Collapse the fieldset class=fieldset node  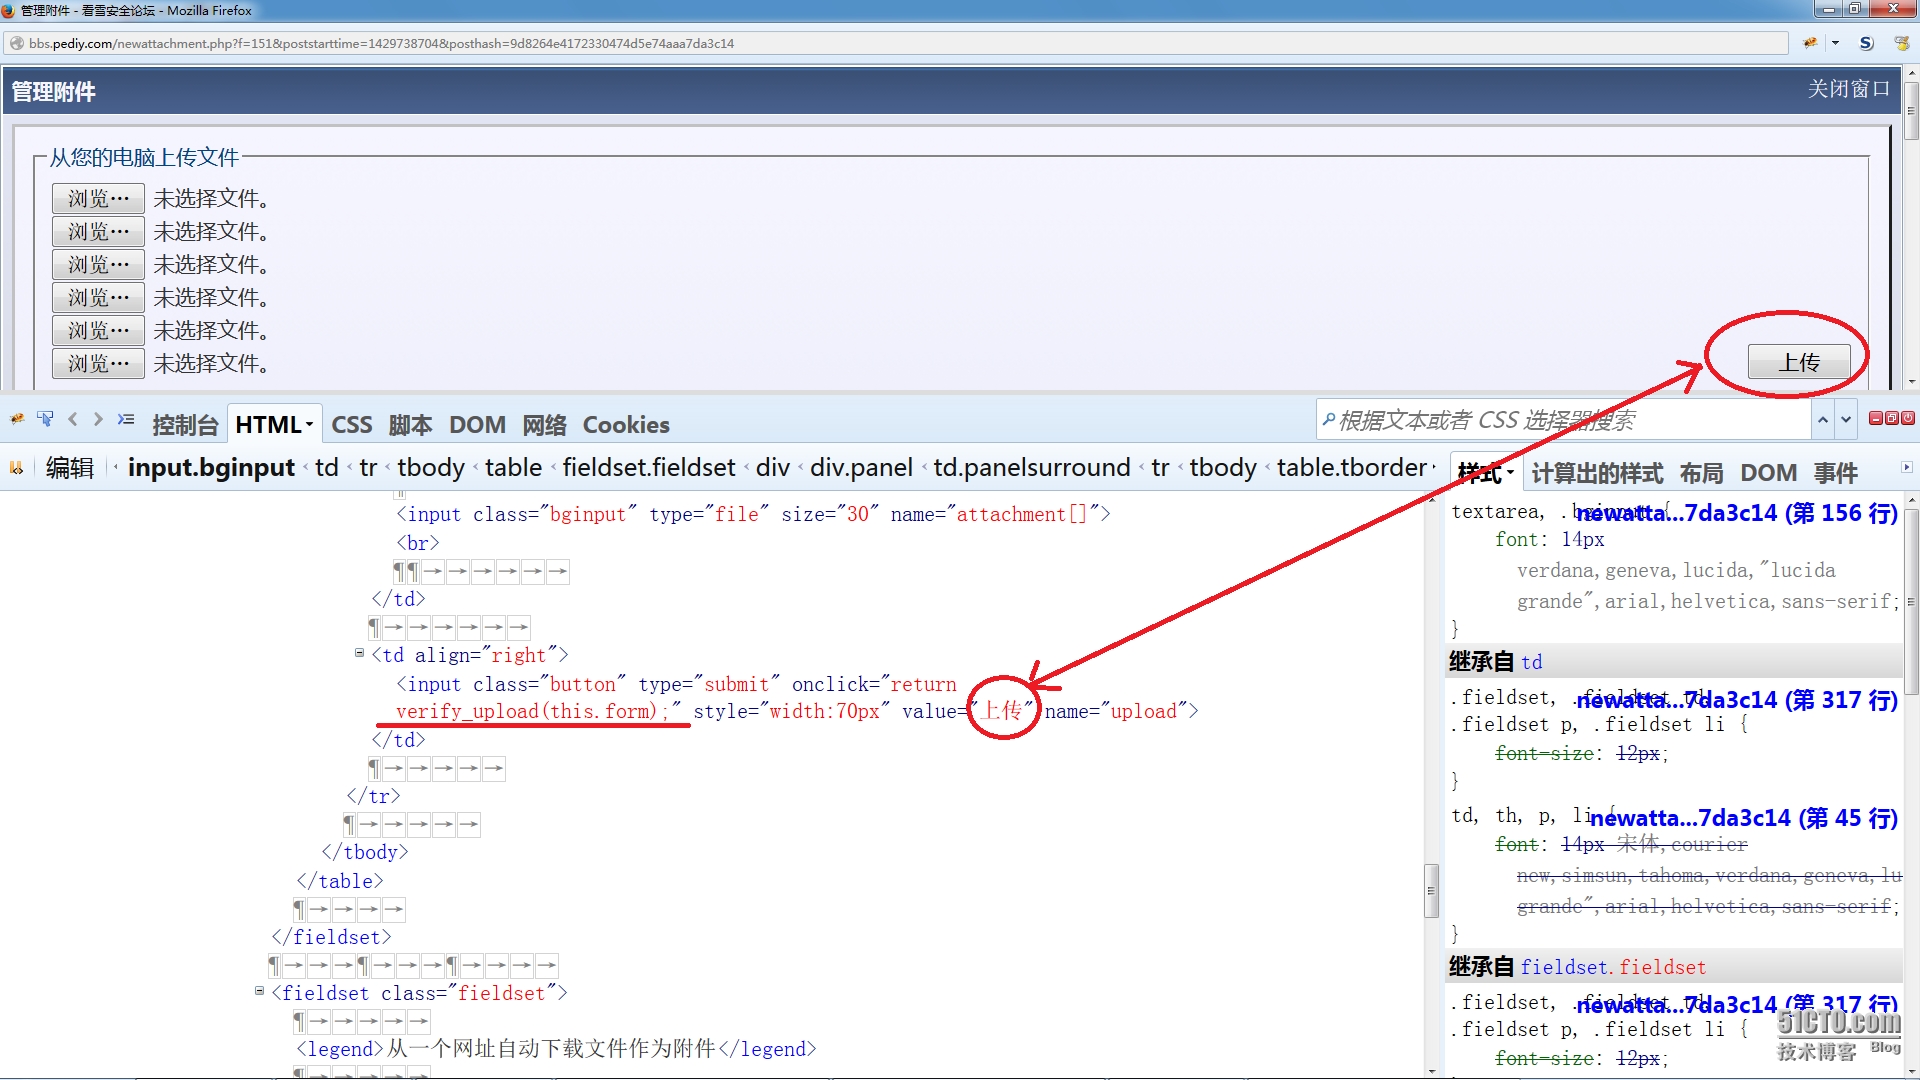click(x=259, y=991)
